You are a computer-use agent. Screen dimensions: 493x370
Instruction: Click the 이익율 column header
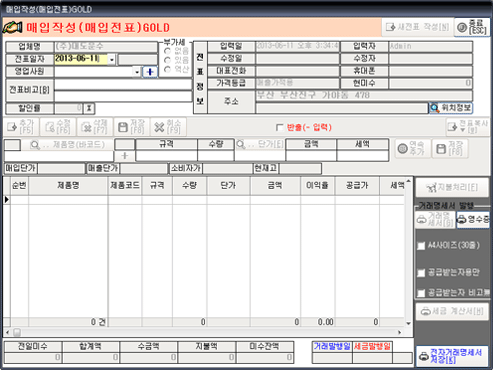(x=318, y=185)
